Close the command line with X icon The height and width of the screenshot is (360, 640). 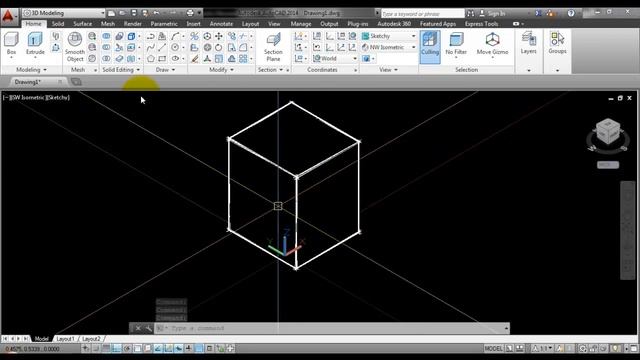[x=138, y=328]
